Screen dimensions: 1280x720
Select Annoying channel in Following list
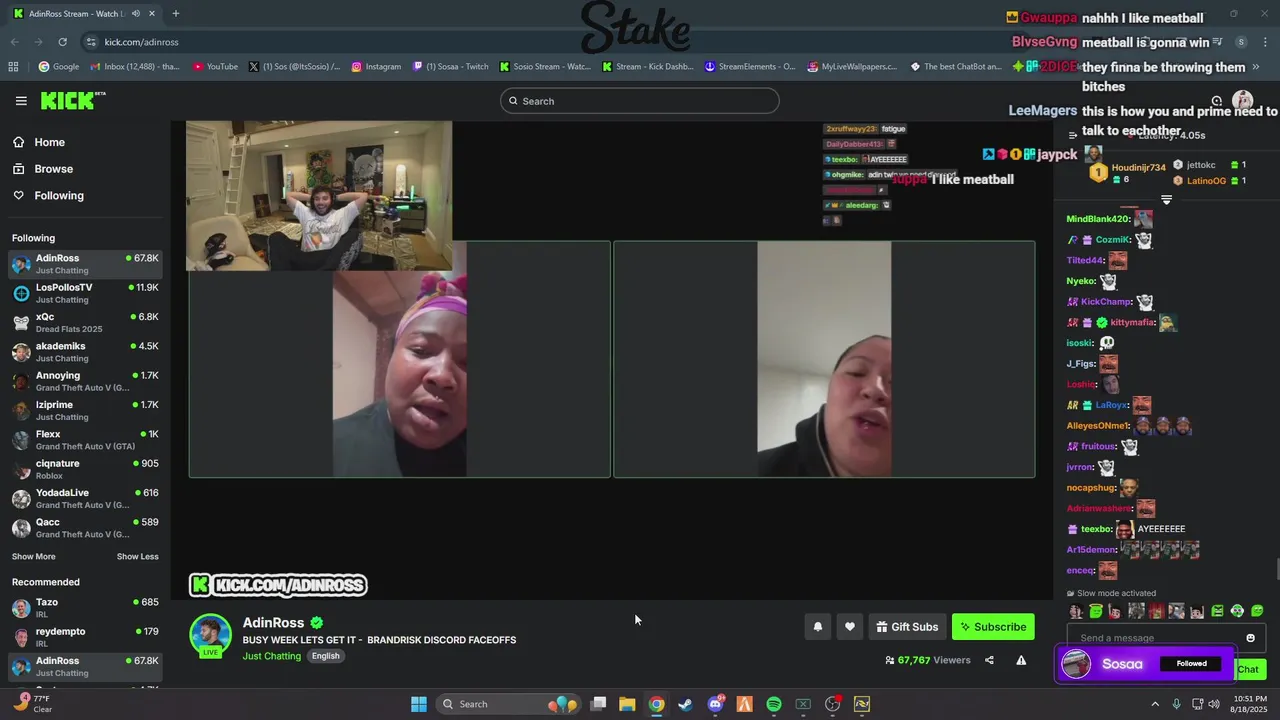click(x=85, y=381)
